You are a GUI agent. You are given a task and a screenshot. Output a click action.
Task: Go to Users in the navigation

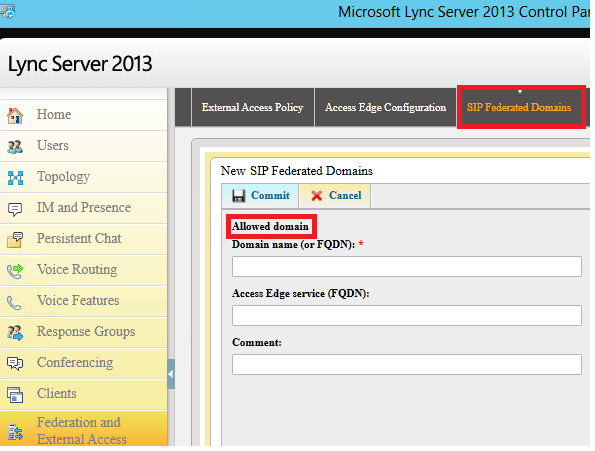click(83, 146)
